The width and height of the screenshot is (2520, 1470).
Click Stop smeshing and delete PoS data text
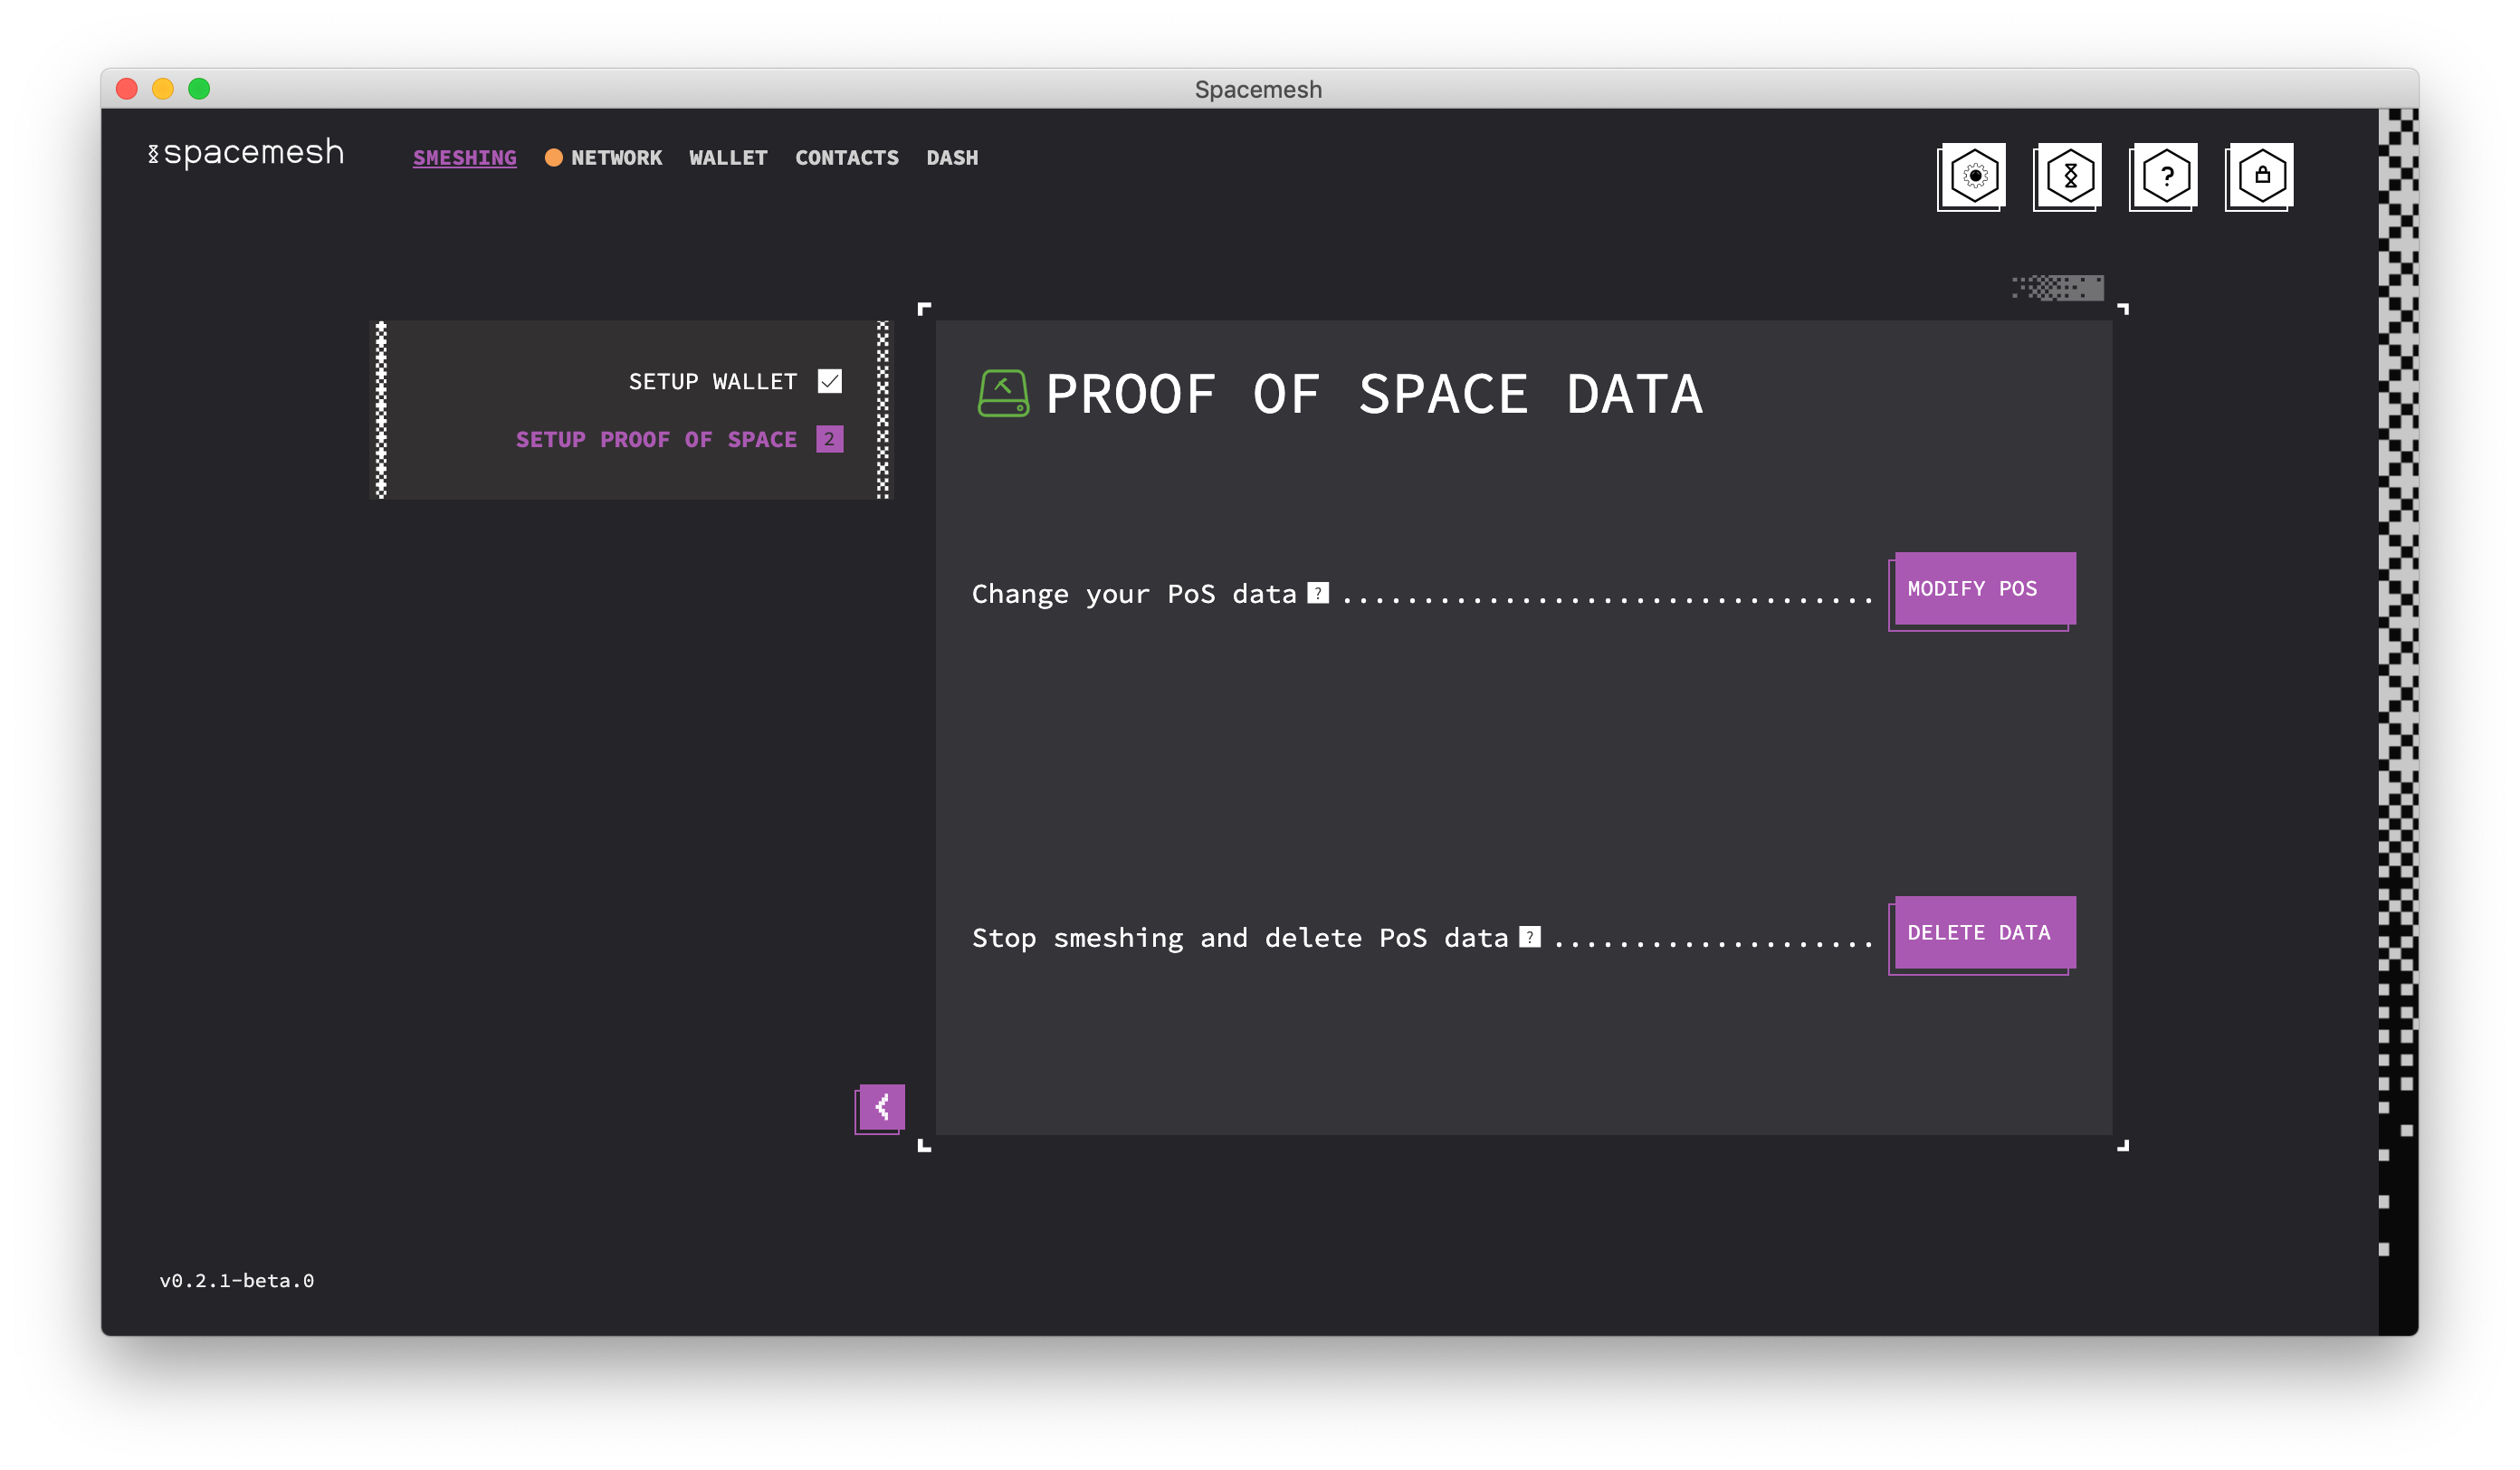pos(1240,939)
